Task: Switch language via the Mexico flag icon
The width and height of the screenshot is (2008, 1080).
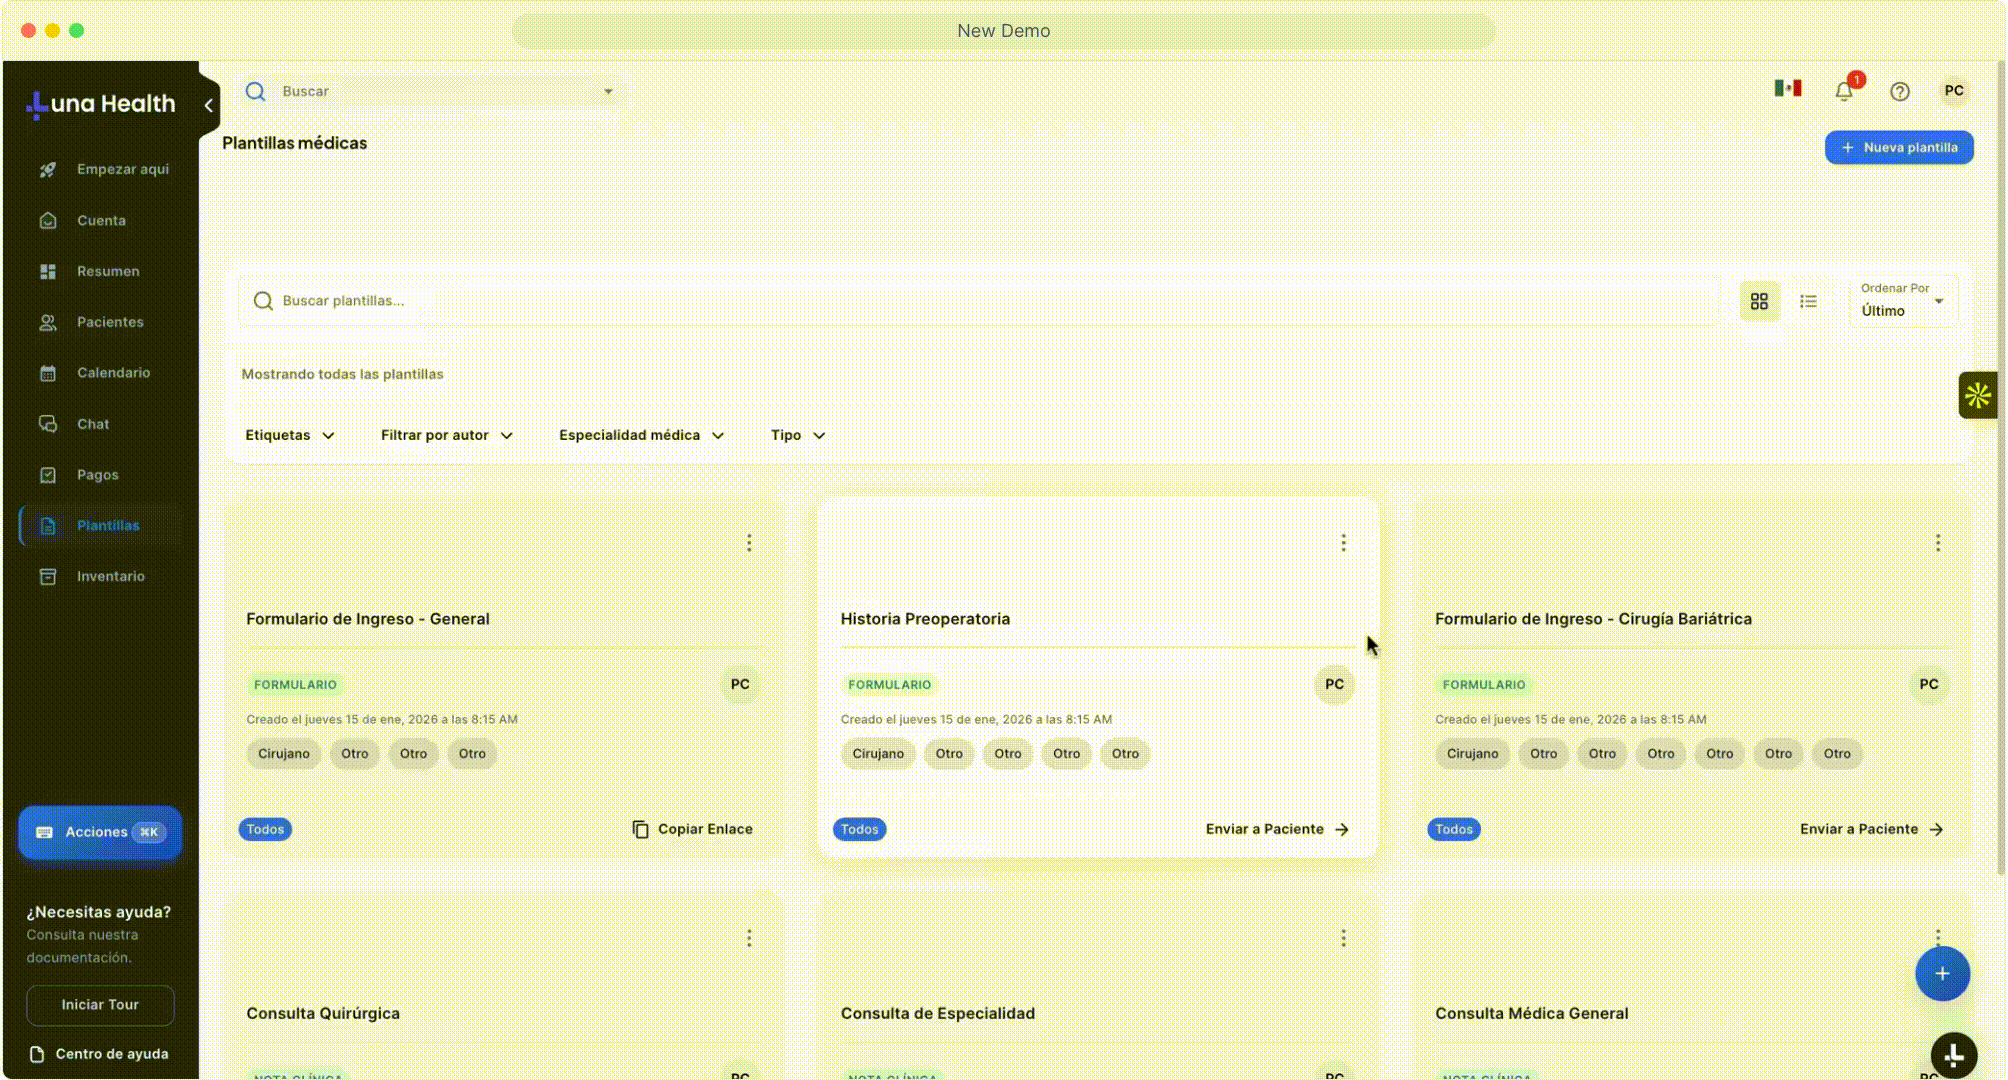Action: 1788,89
